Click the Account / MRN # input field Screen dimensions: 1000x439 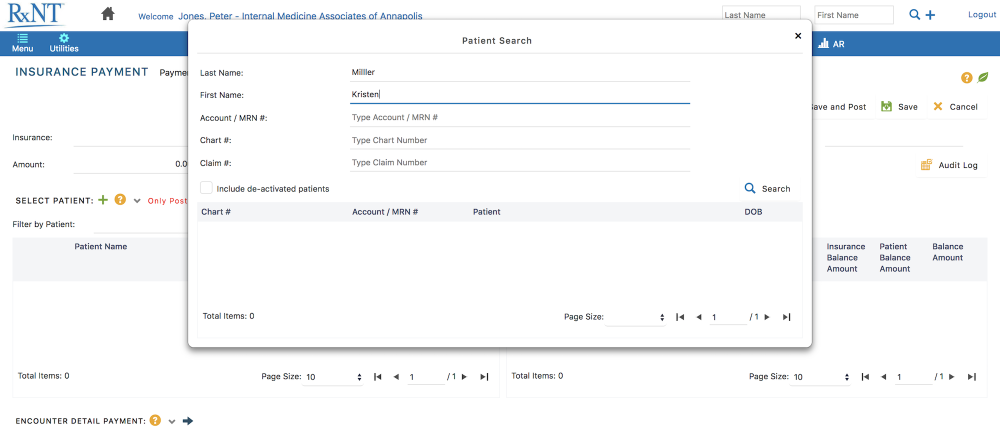click(520, 117)
